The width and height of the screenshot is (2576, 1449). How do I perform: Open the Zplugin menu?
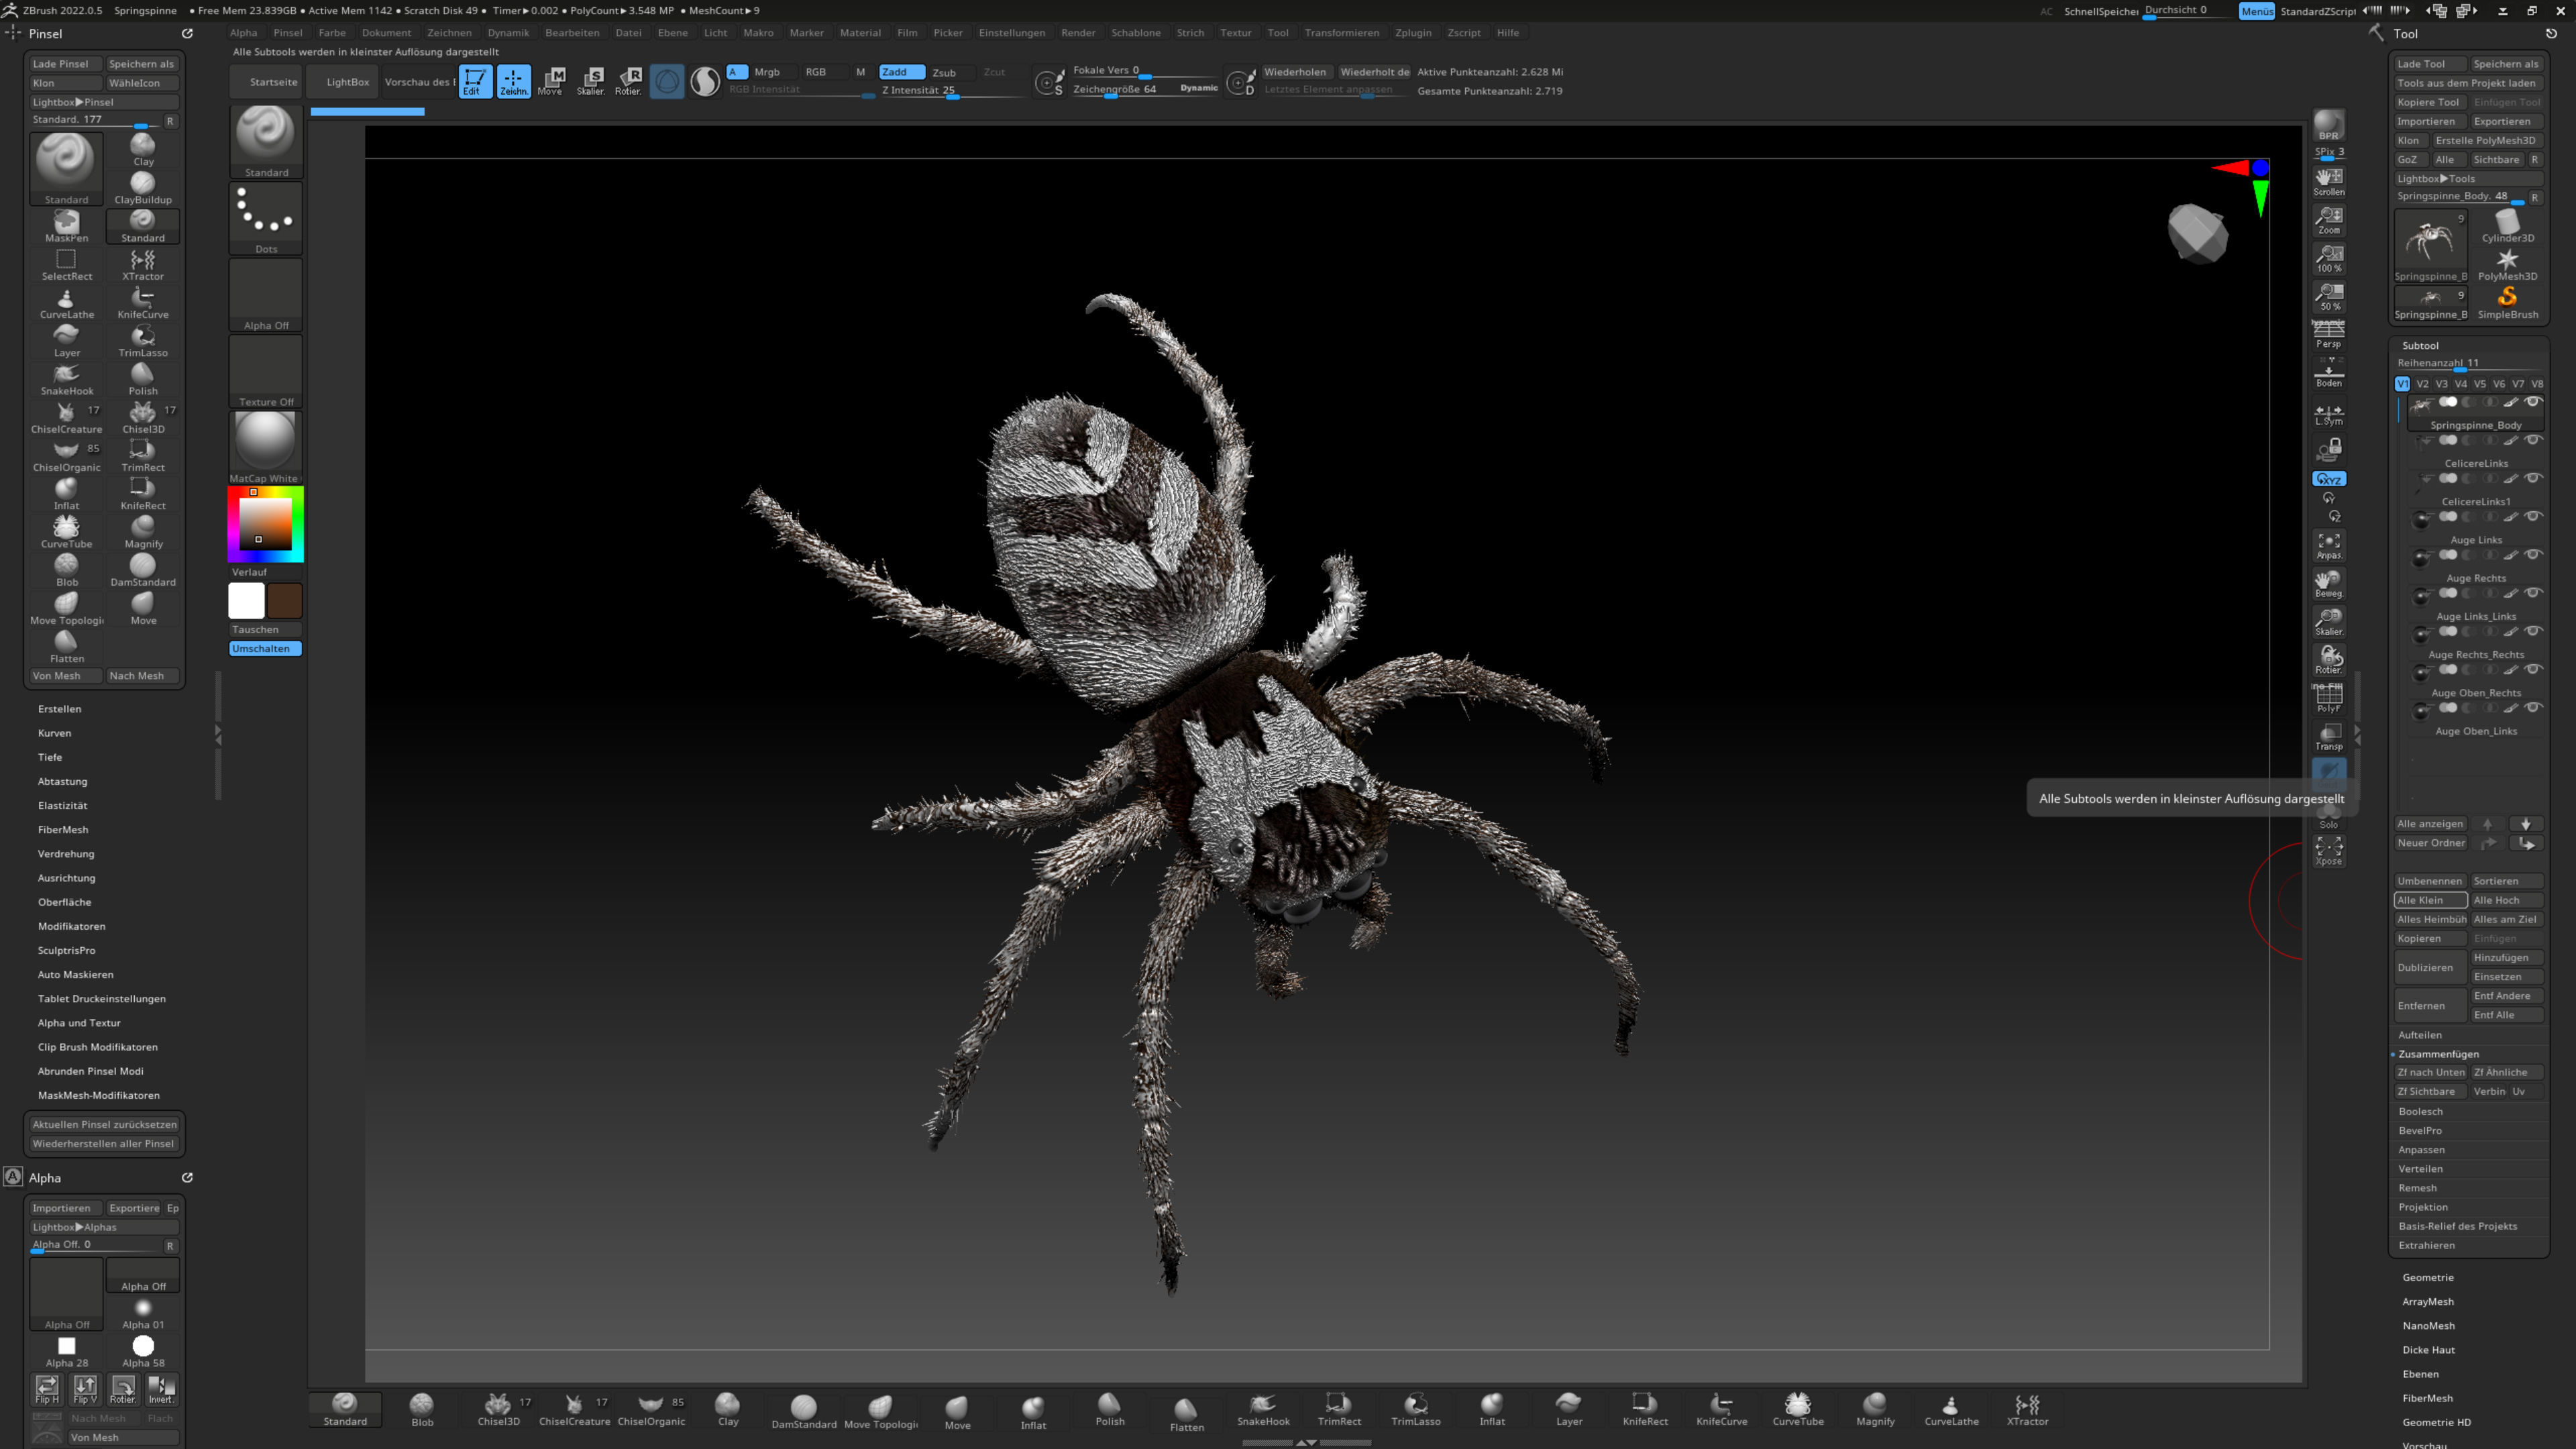tap(1413, 33)
